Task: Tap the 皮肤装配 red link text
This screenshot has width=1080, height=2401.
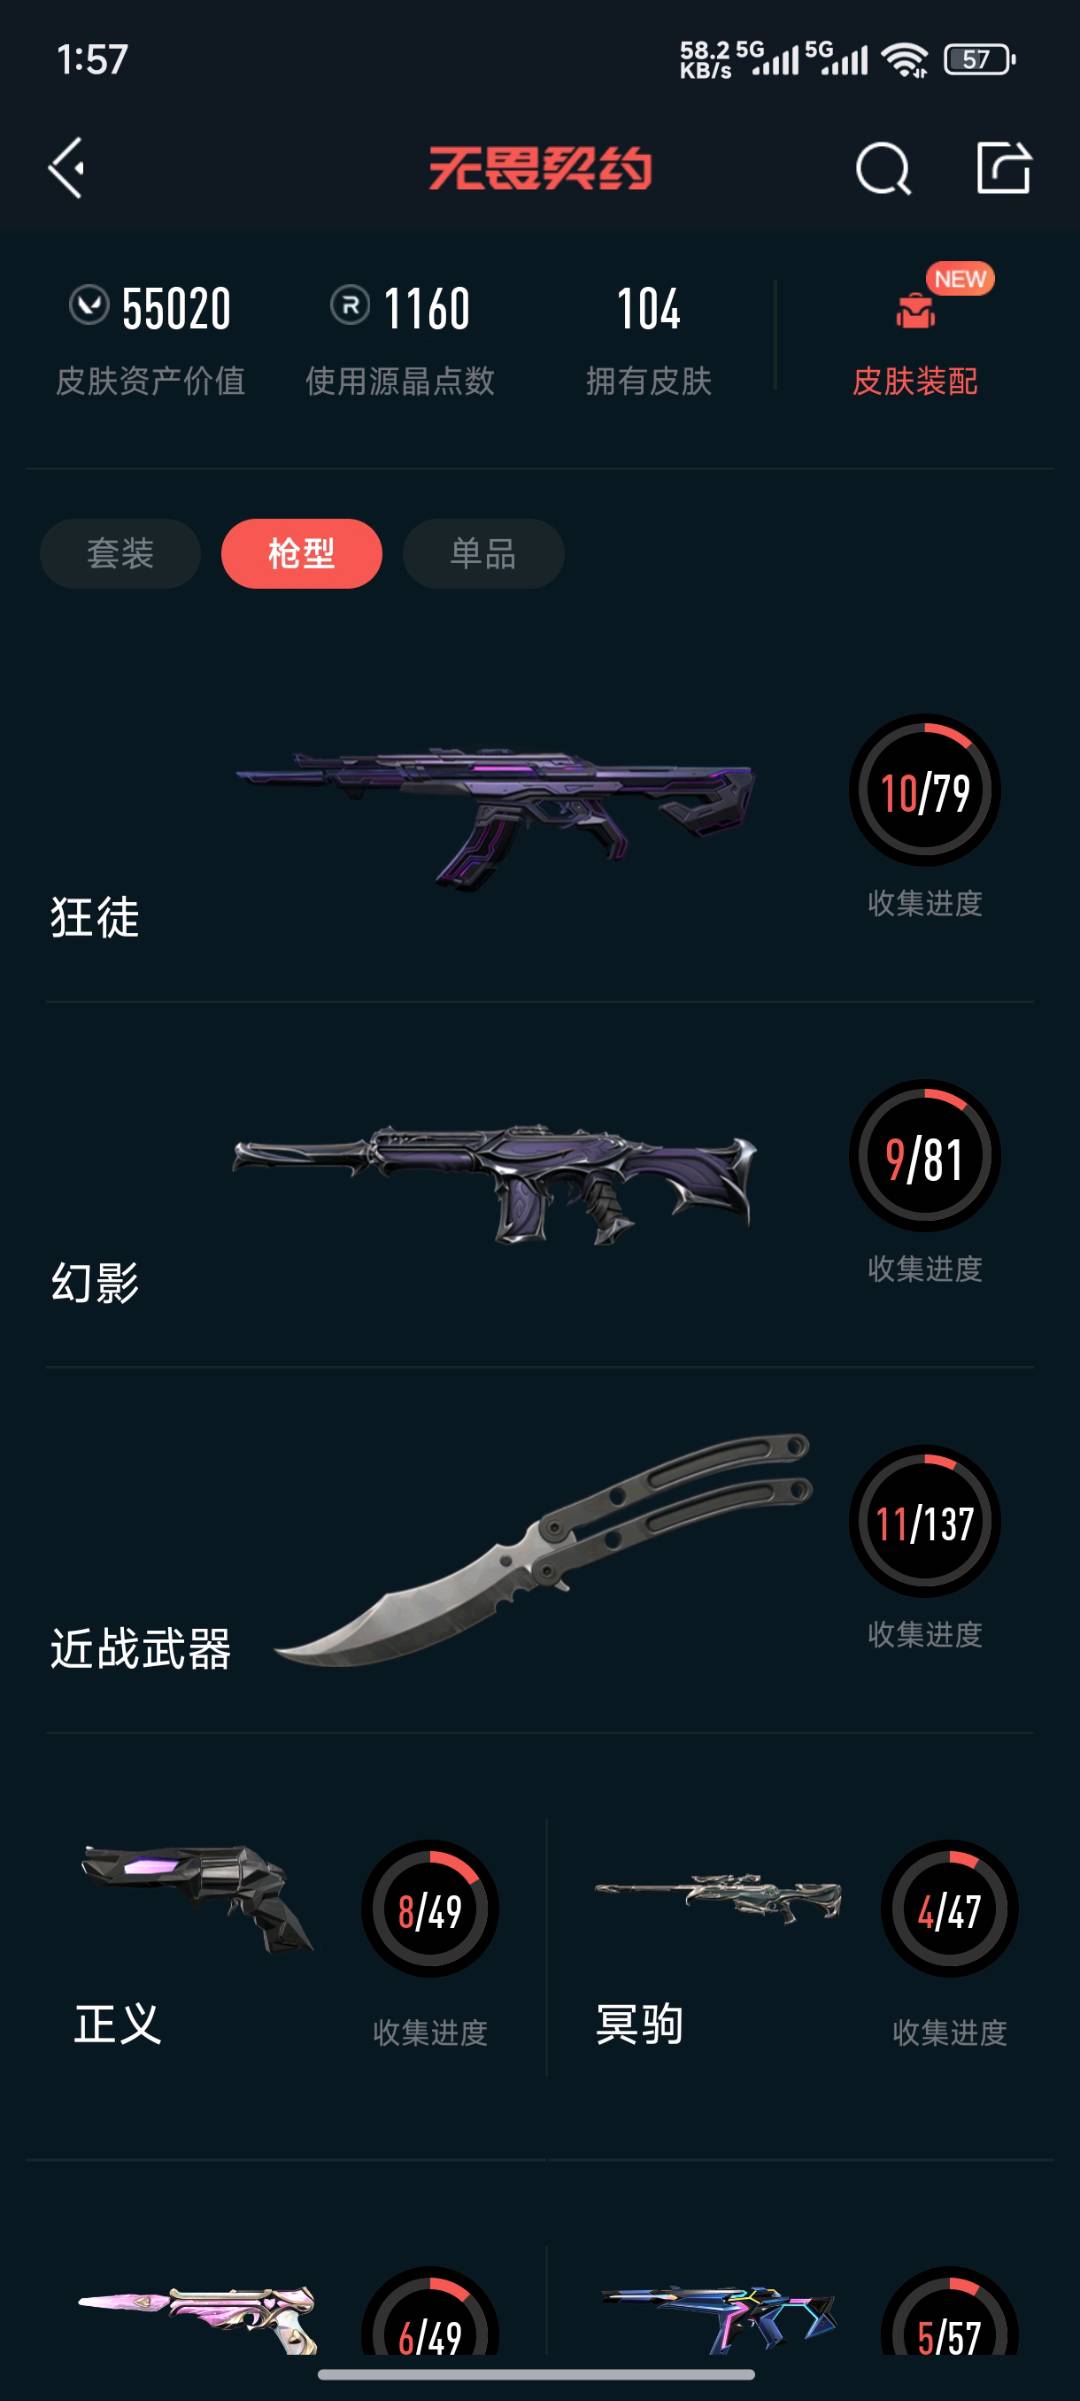Action: tap(915, 381)
